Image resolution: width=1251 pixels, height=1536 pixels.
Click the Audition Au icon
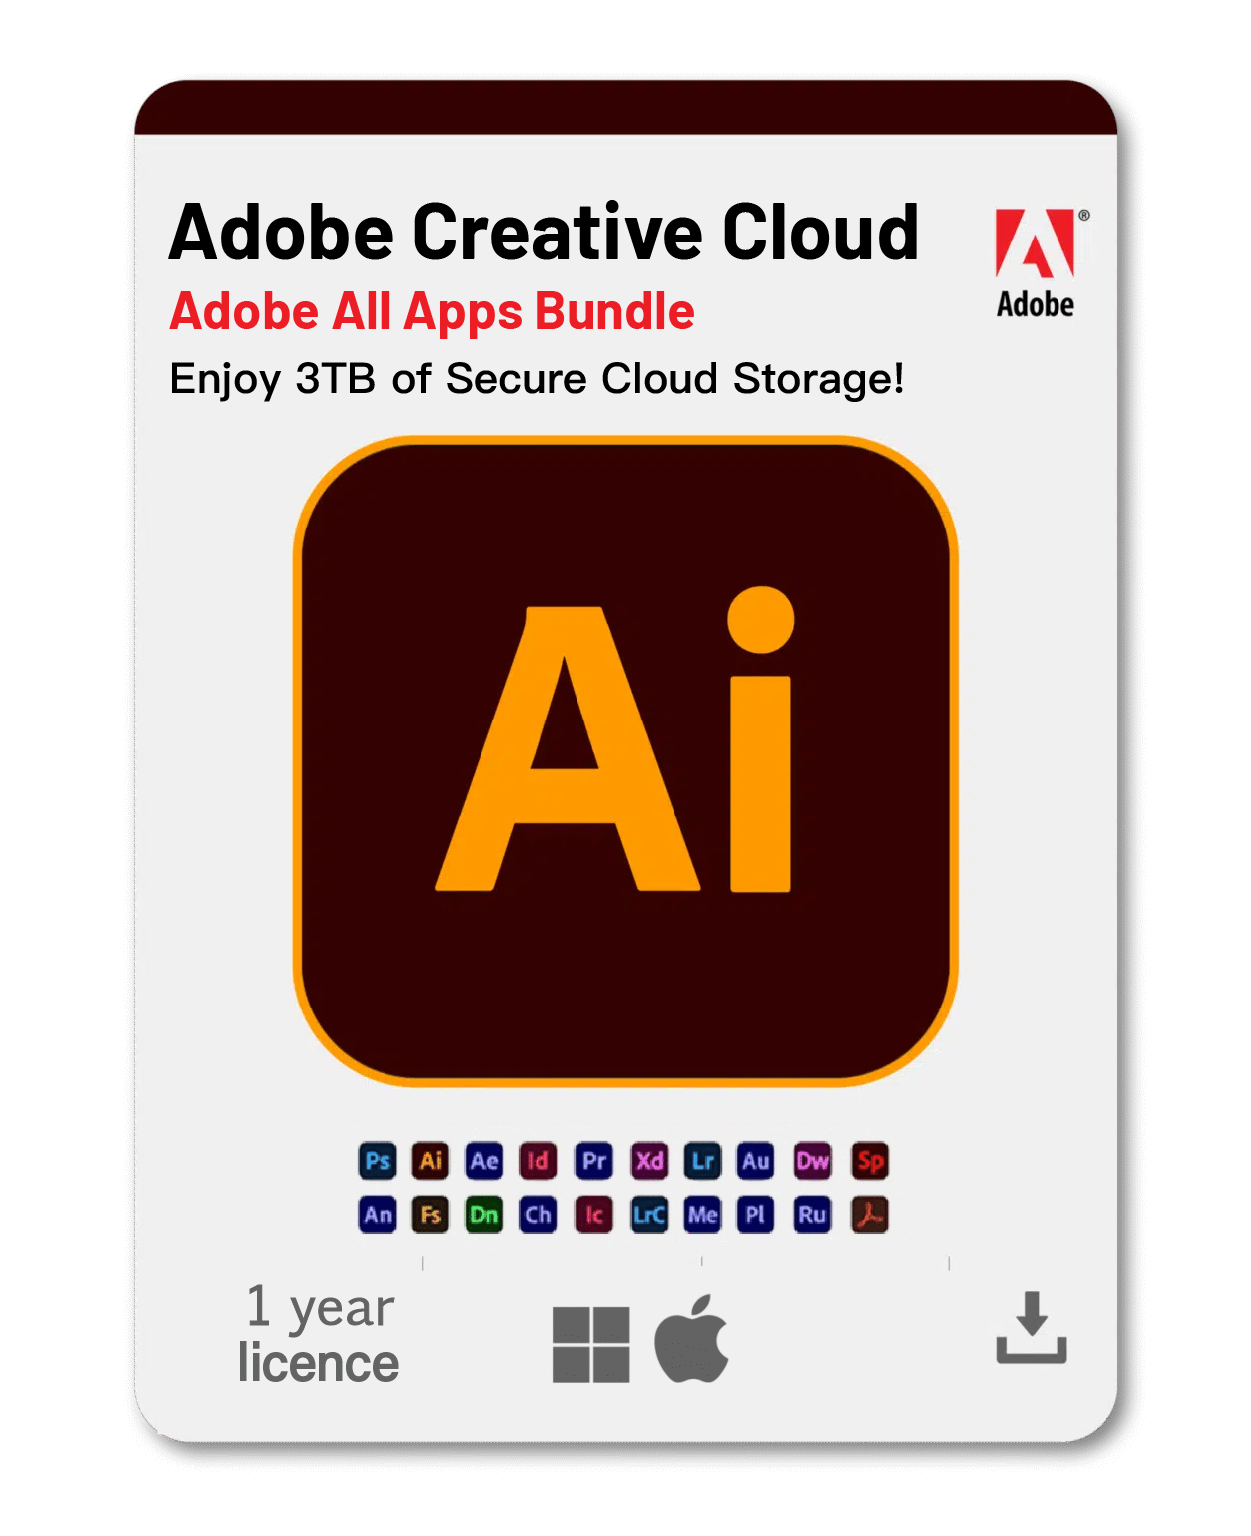pos(756,1161)
